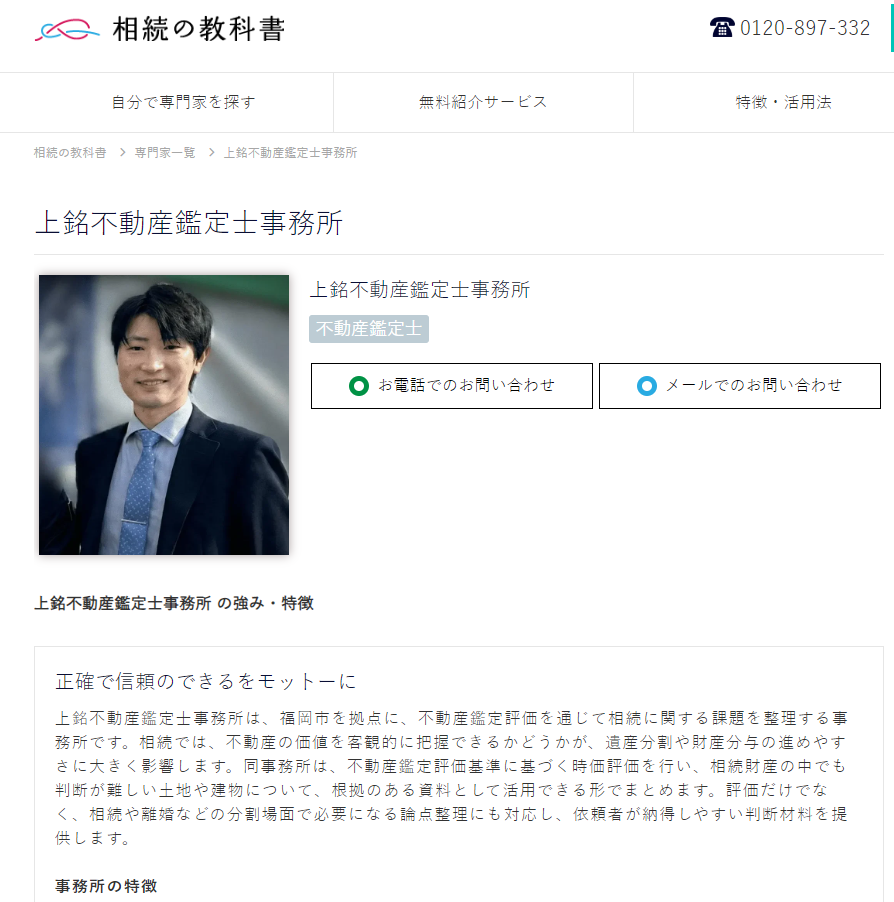The image size is (894, 902).
Task: Click the chevron after 相続の教科書 breadcrumb
Action: click(123, 152)
